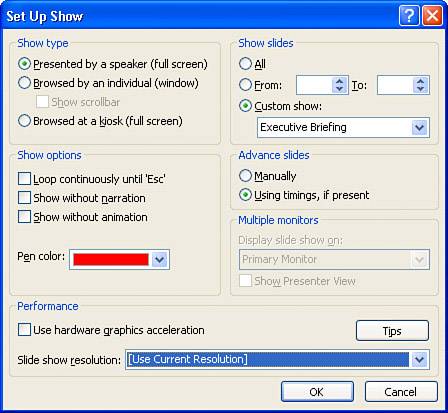Decrease the To slide number spinner
Screen dimensions: 448x413
click(420, 89)
